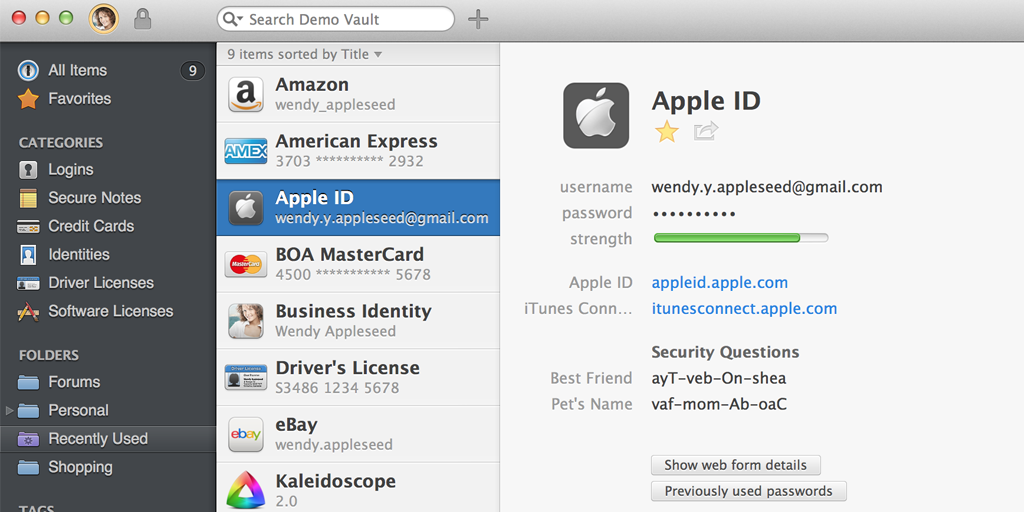Click the eBay logo icon in list
1024x512 pixels.
246,434
